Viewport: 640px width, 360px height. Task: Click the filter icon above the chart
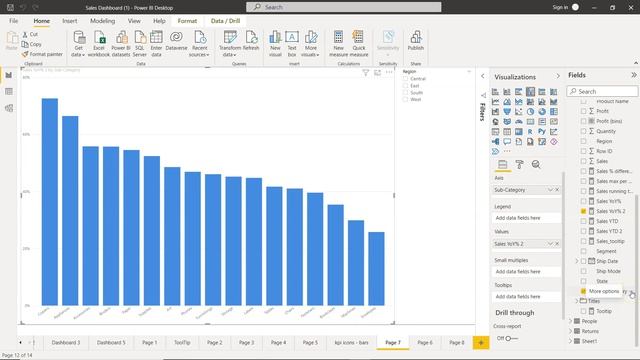pyautogui.click(x=366, y=73)
